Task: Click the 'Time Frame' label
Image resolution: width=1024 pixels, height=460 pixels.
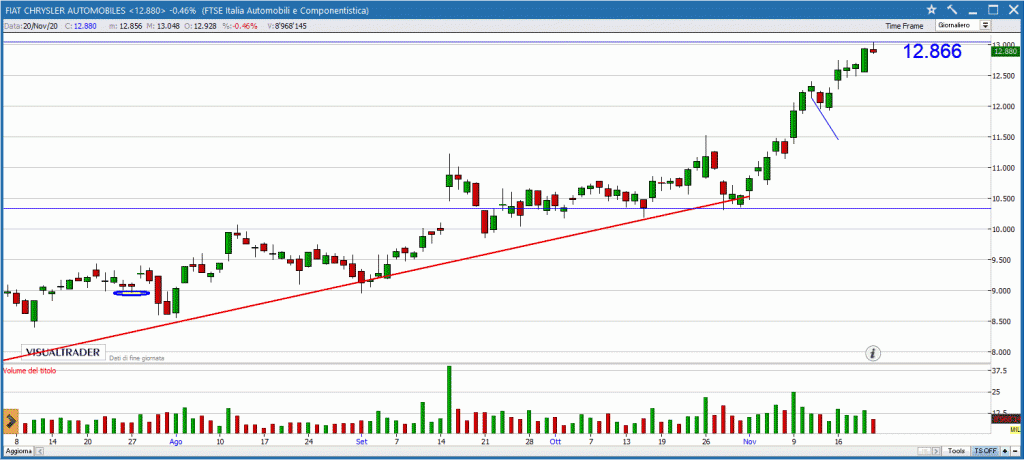Action: pyautogui.click(x=904, y=26)
